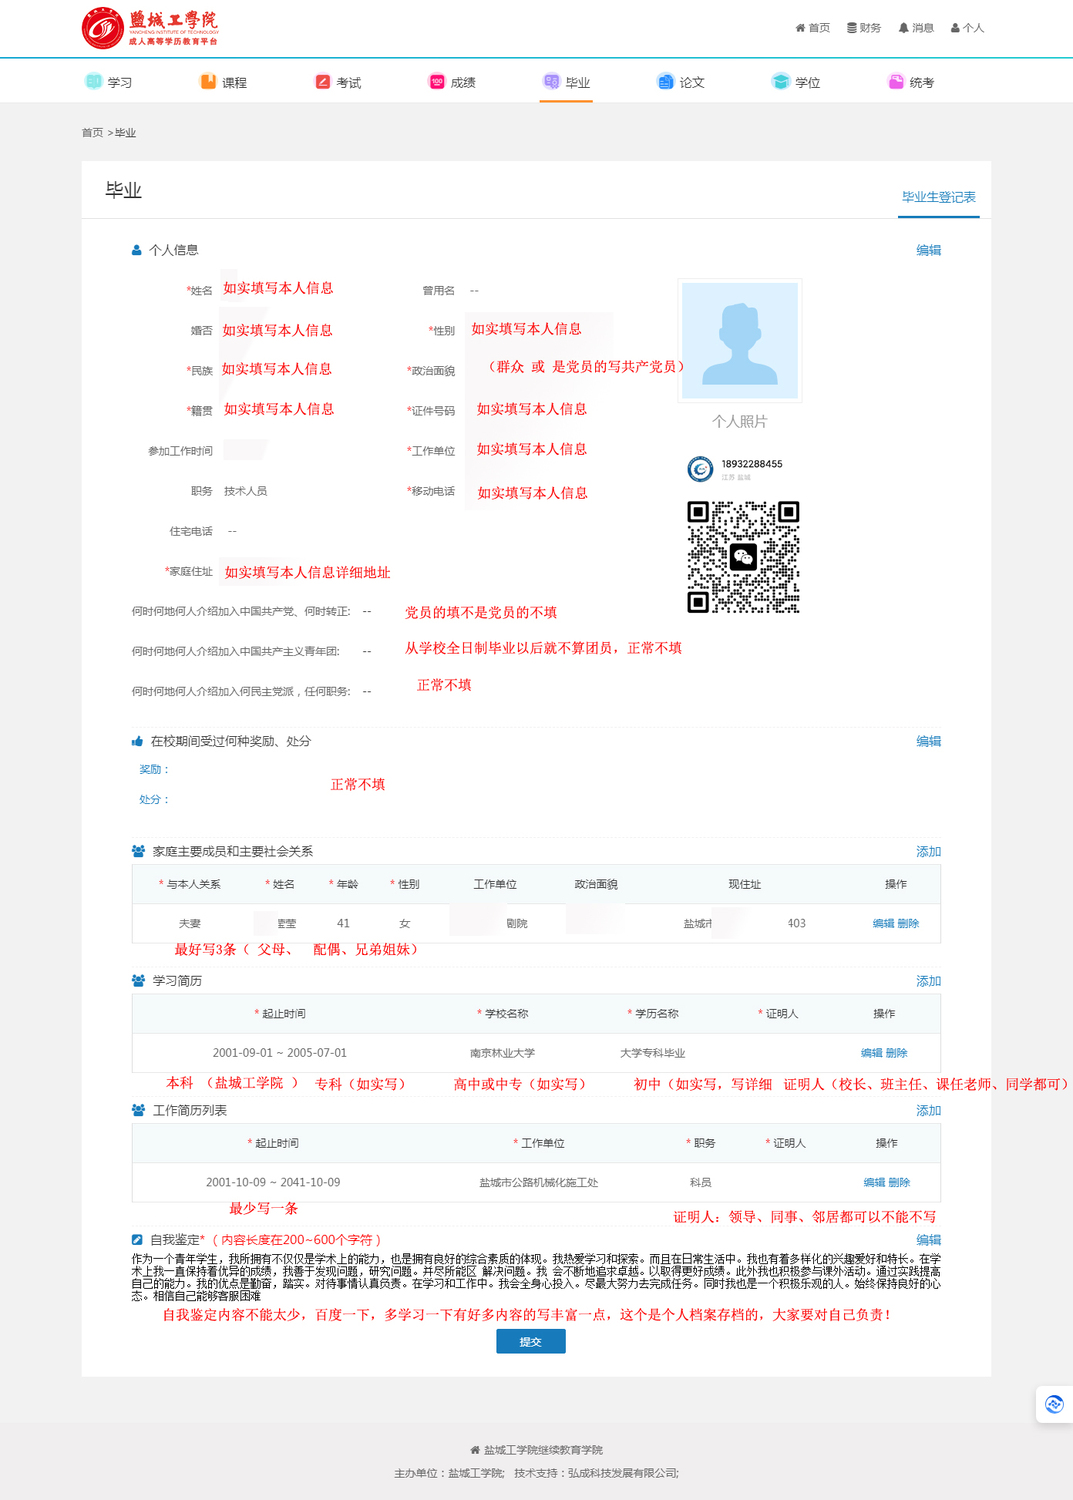Open the 学位 navigation icon

(x=781, y=82)
